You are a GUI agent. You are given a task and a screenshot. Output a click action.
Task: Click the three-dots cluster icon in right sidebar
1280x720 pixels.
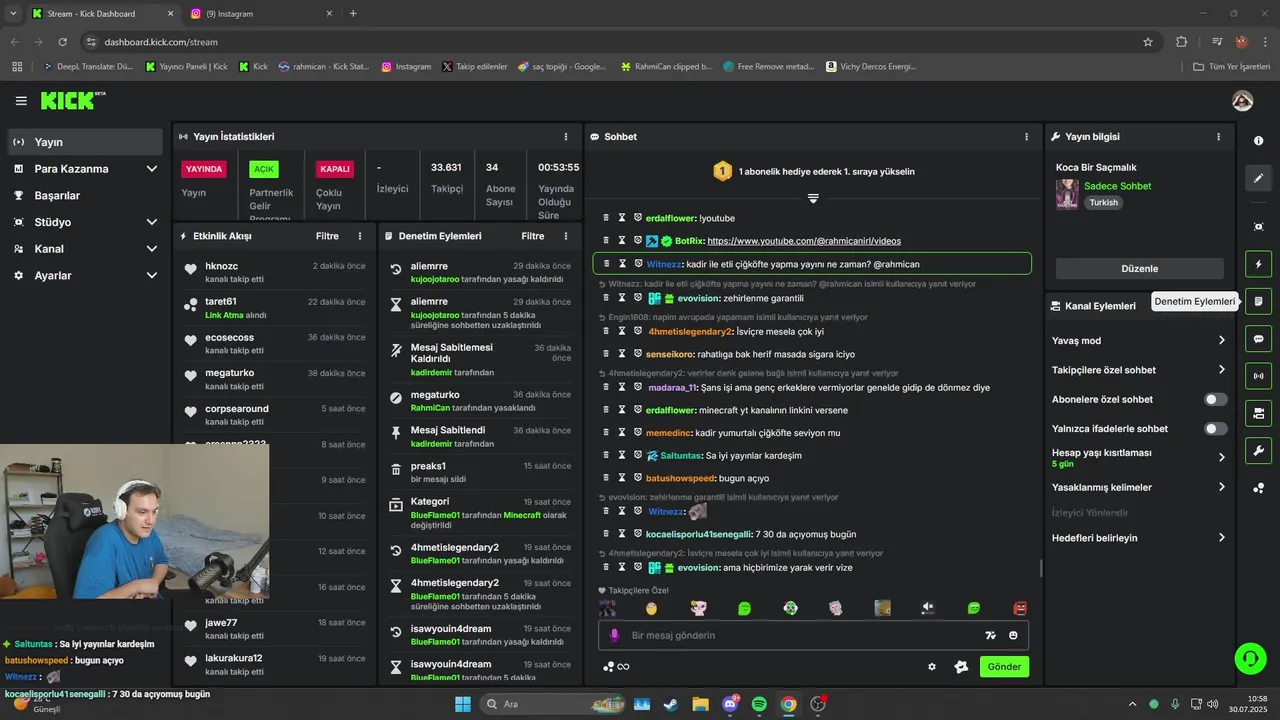[1259, 488]
